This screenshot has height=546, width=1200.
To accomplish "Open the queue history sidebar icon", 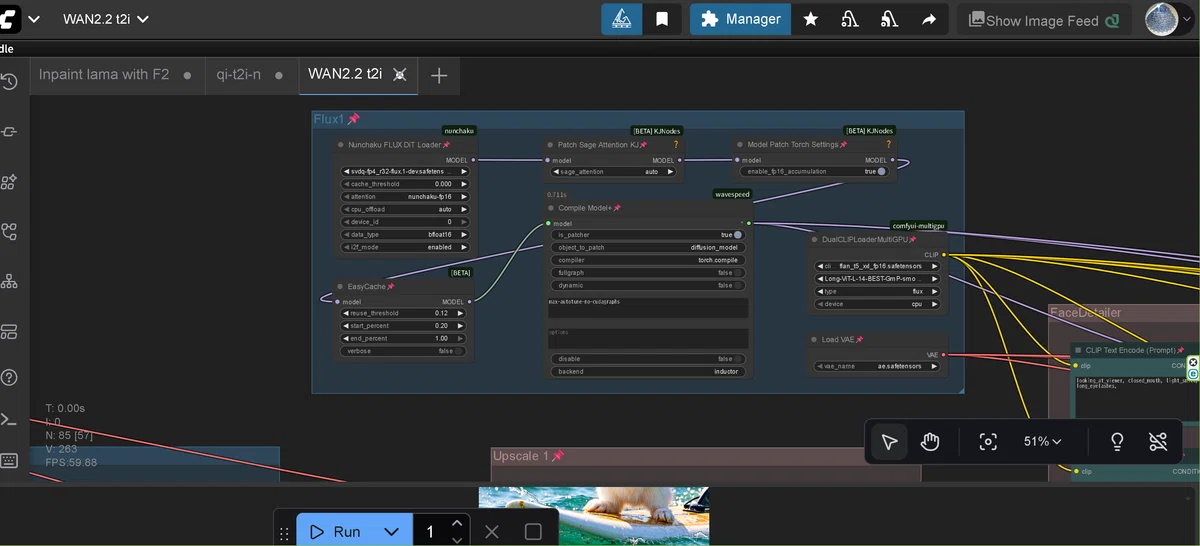I will (x=9, y=82).
